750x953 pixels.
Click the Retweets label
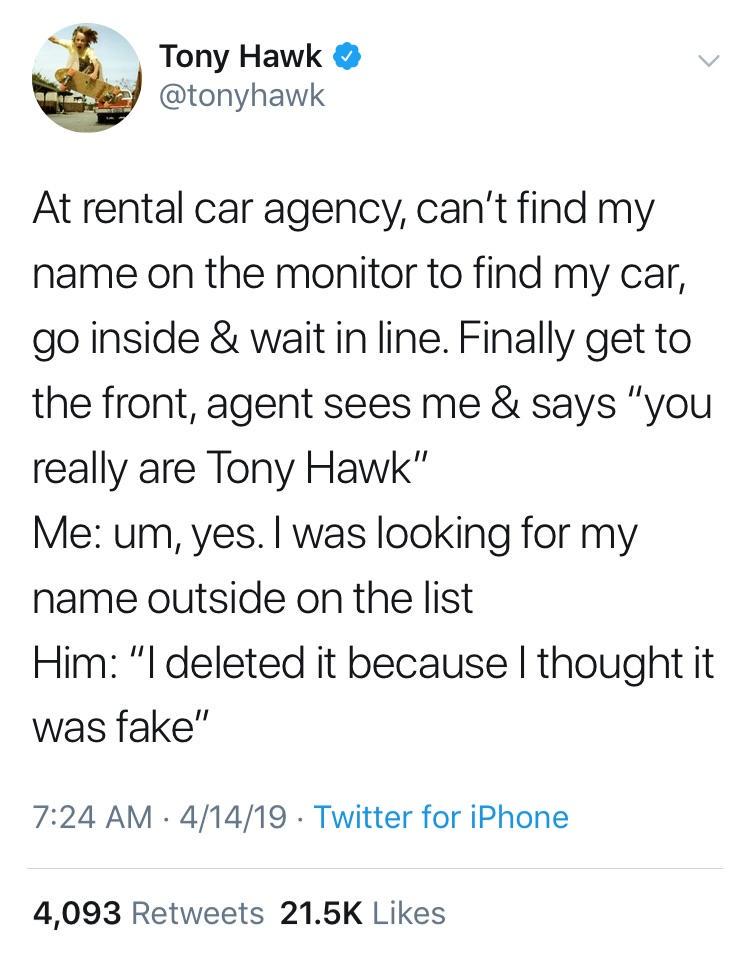point(197,912)
